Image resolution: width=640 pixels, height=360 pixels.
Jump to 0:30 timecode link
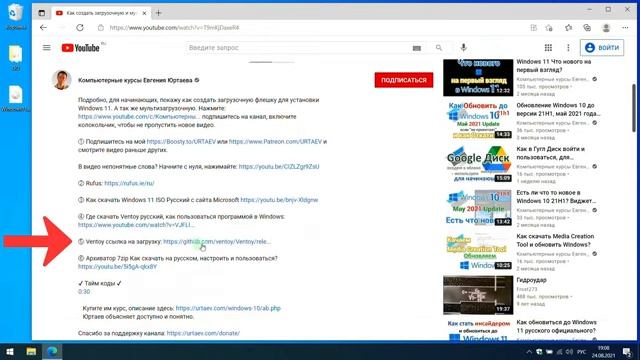84,291
